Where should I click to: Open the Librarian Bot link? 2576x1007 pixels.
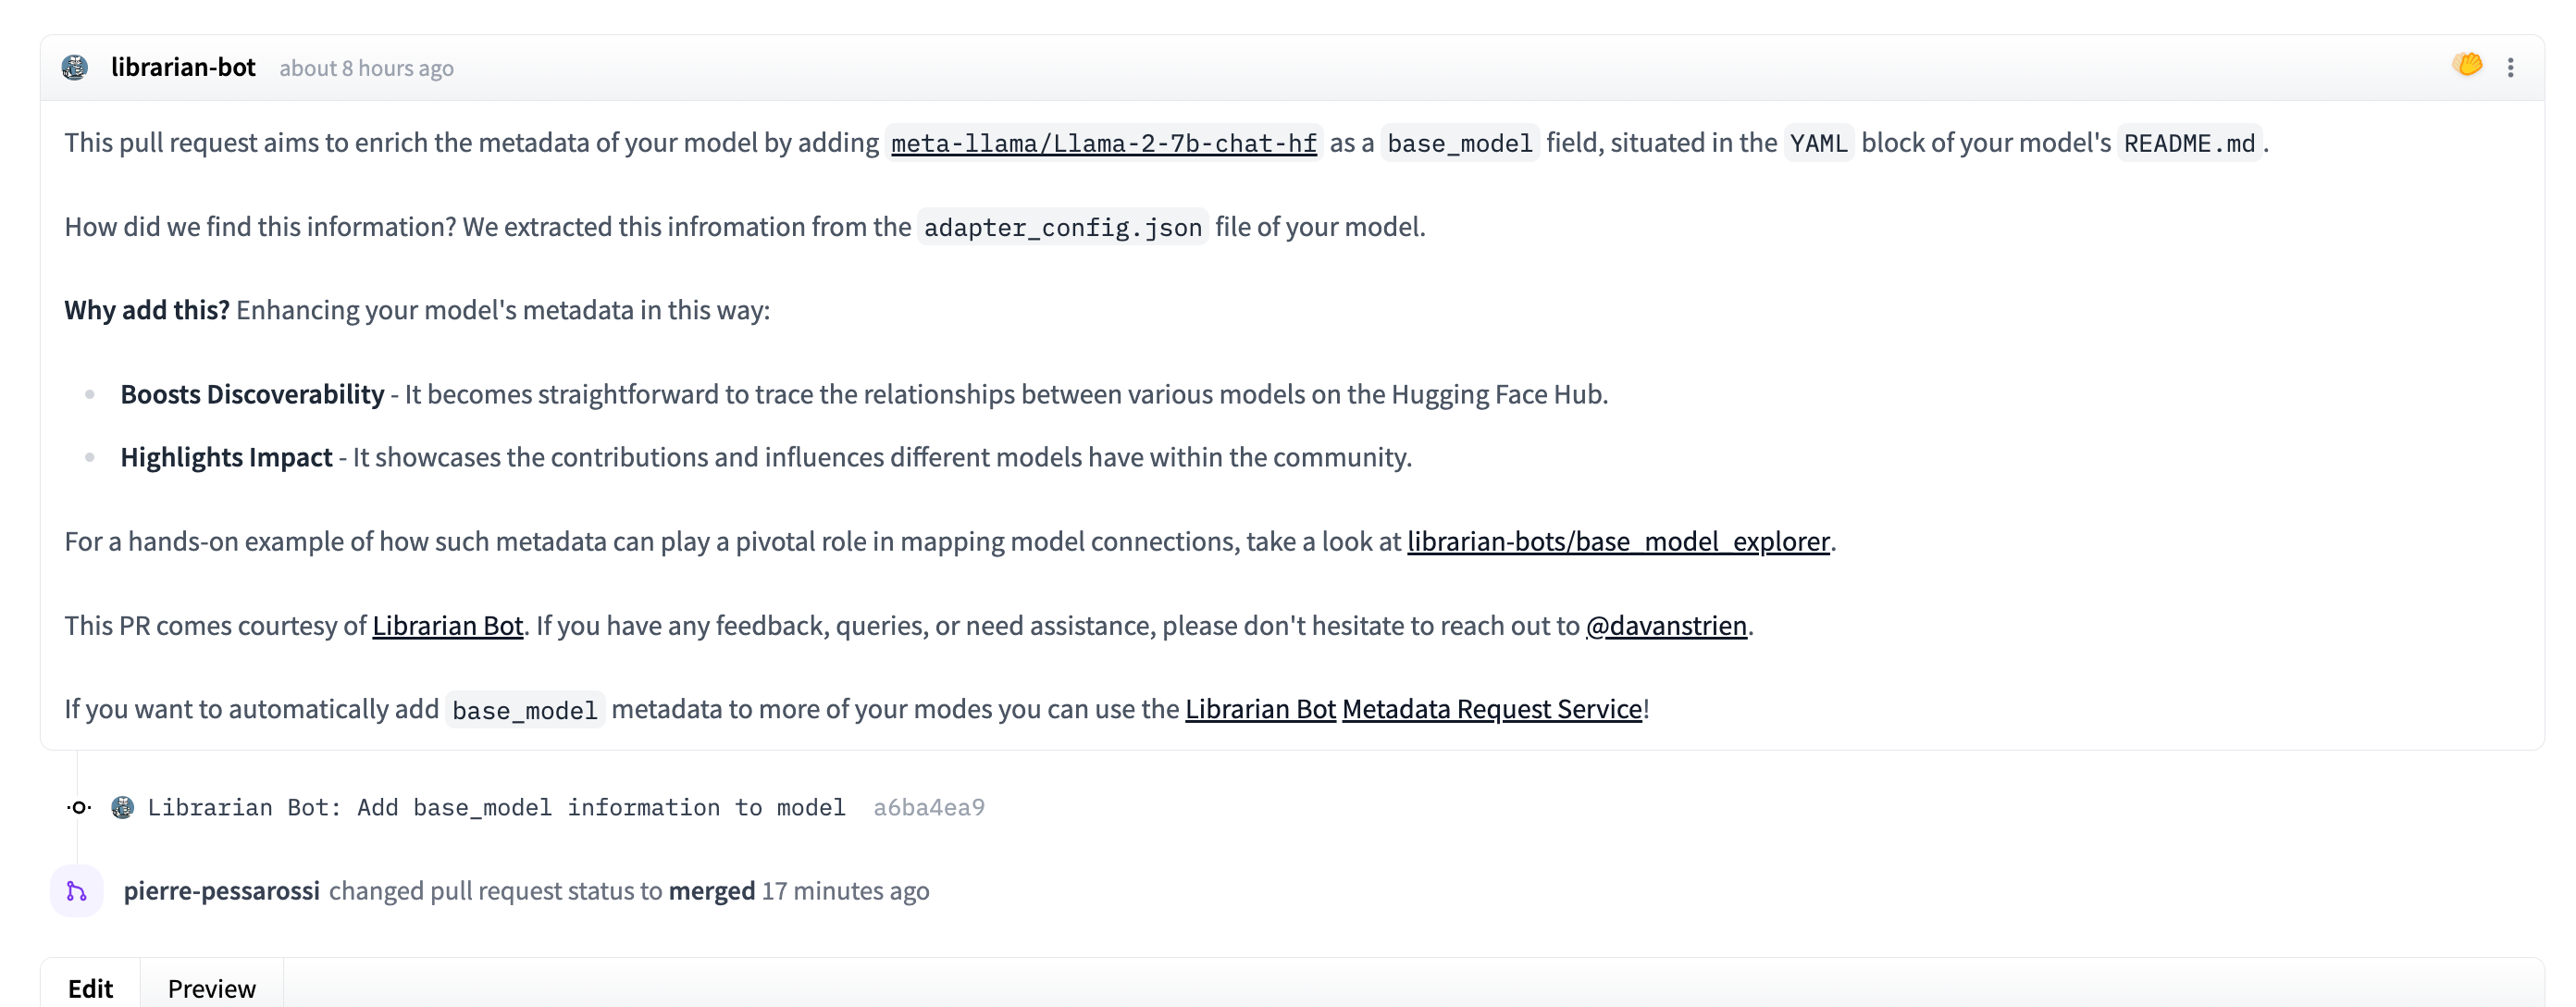(x=447, y=625)
